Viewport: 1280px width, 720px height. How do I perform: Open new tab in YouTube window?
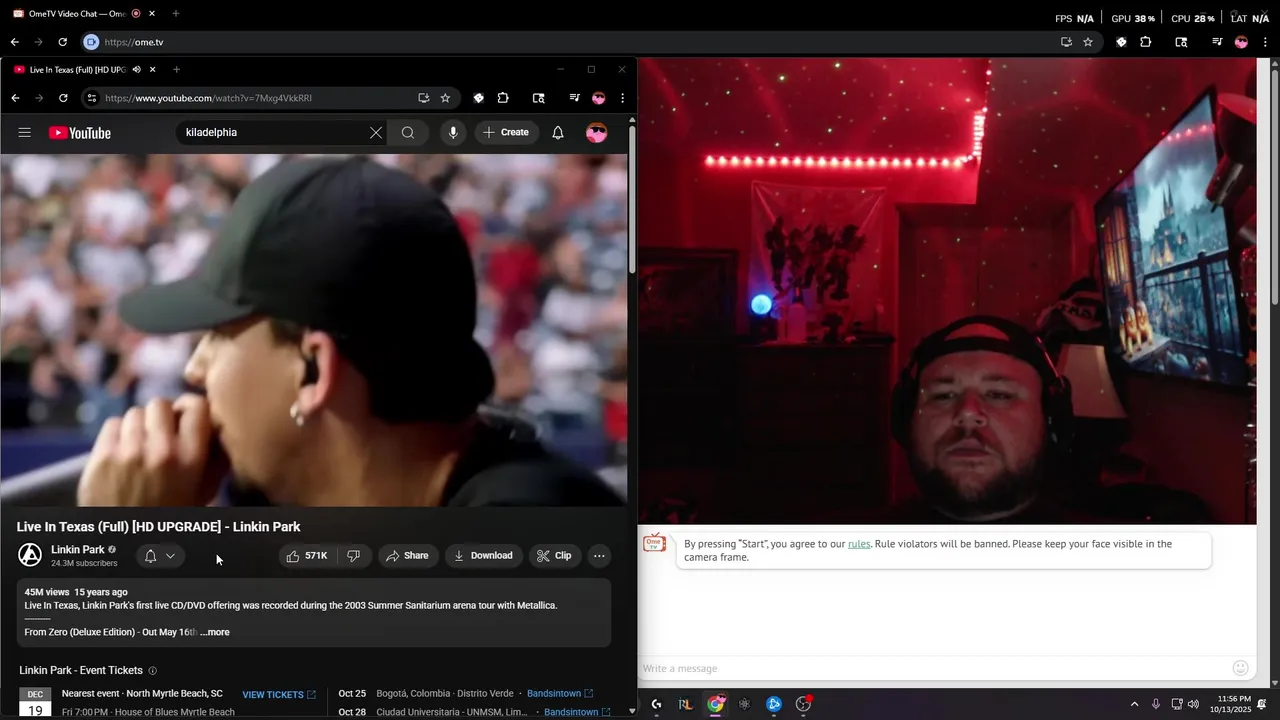point(176,70)
